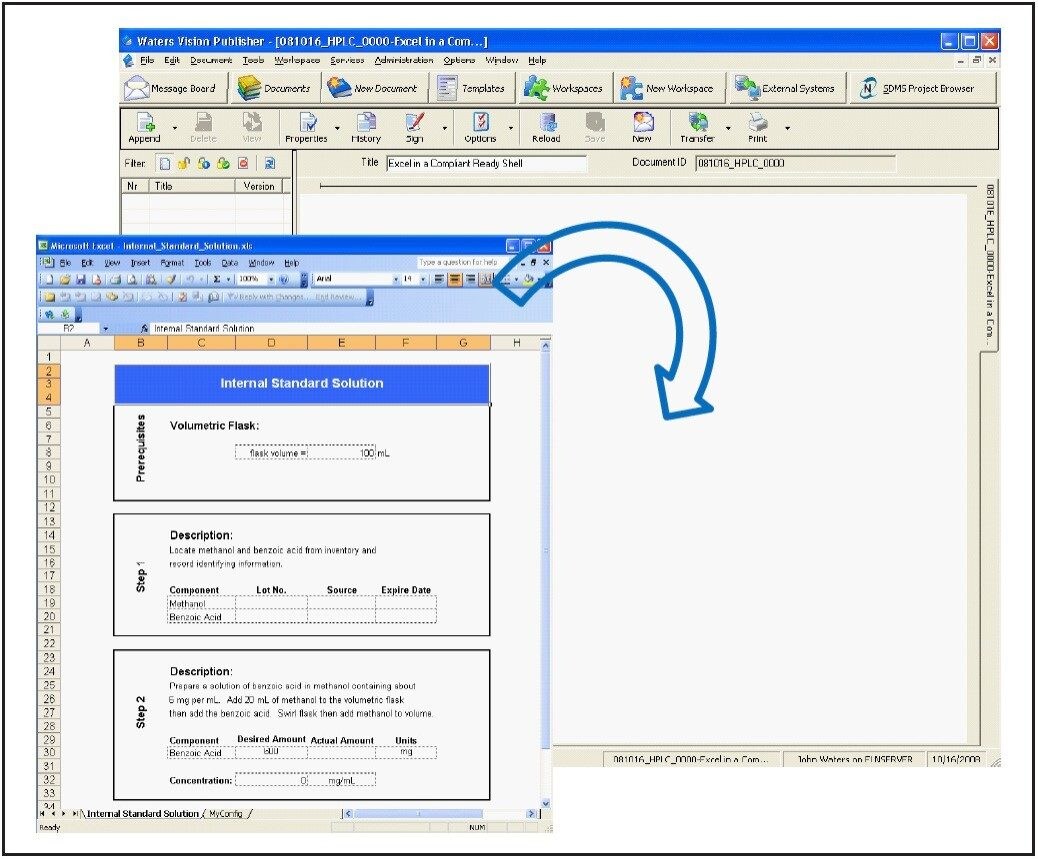
Task: Expand the Options dropdown arrow
Action: click(x=510, y=128)
